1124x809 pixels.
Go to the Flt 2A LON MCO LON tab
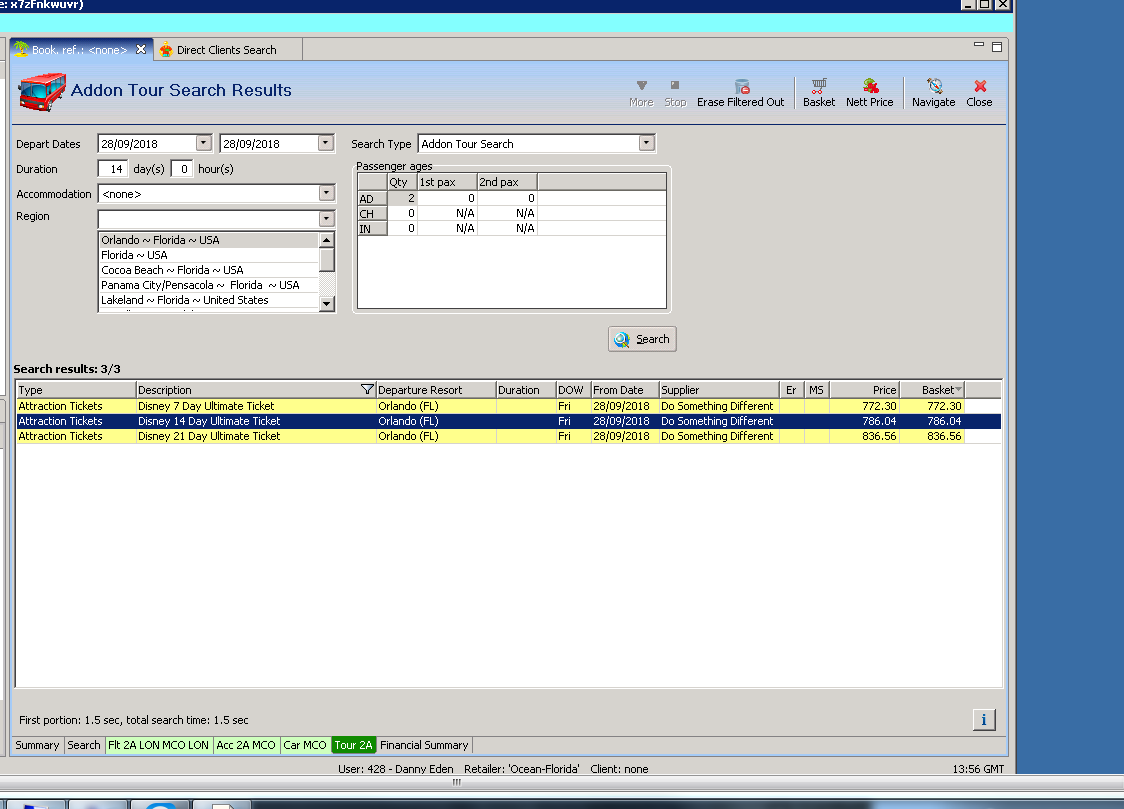(x=158, y=745)
